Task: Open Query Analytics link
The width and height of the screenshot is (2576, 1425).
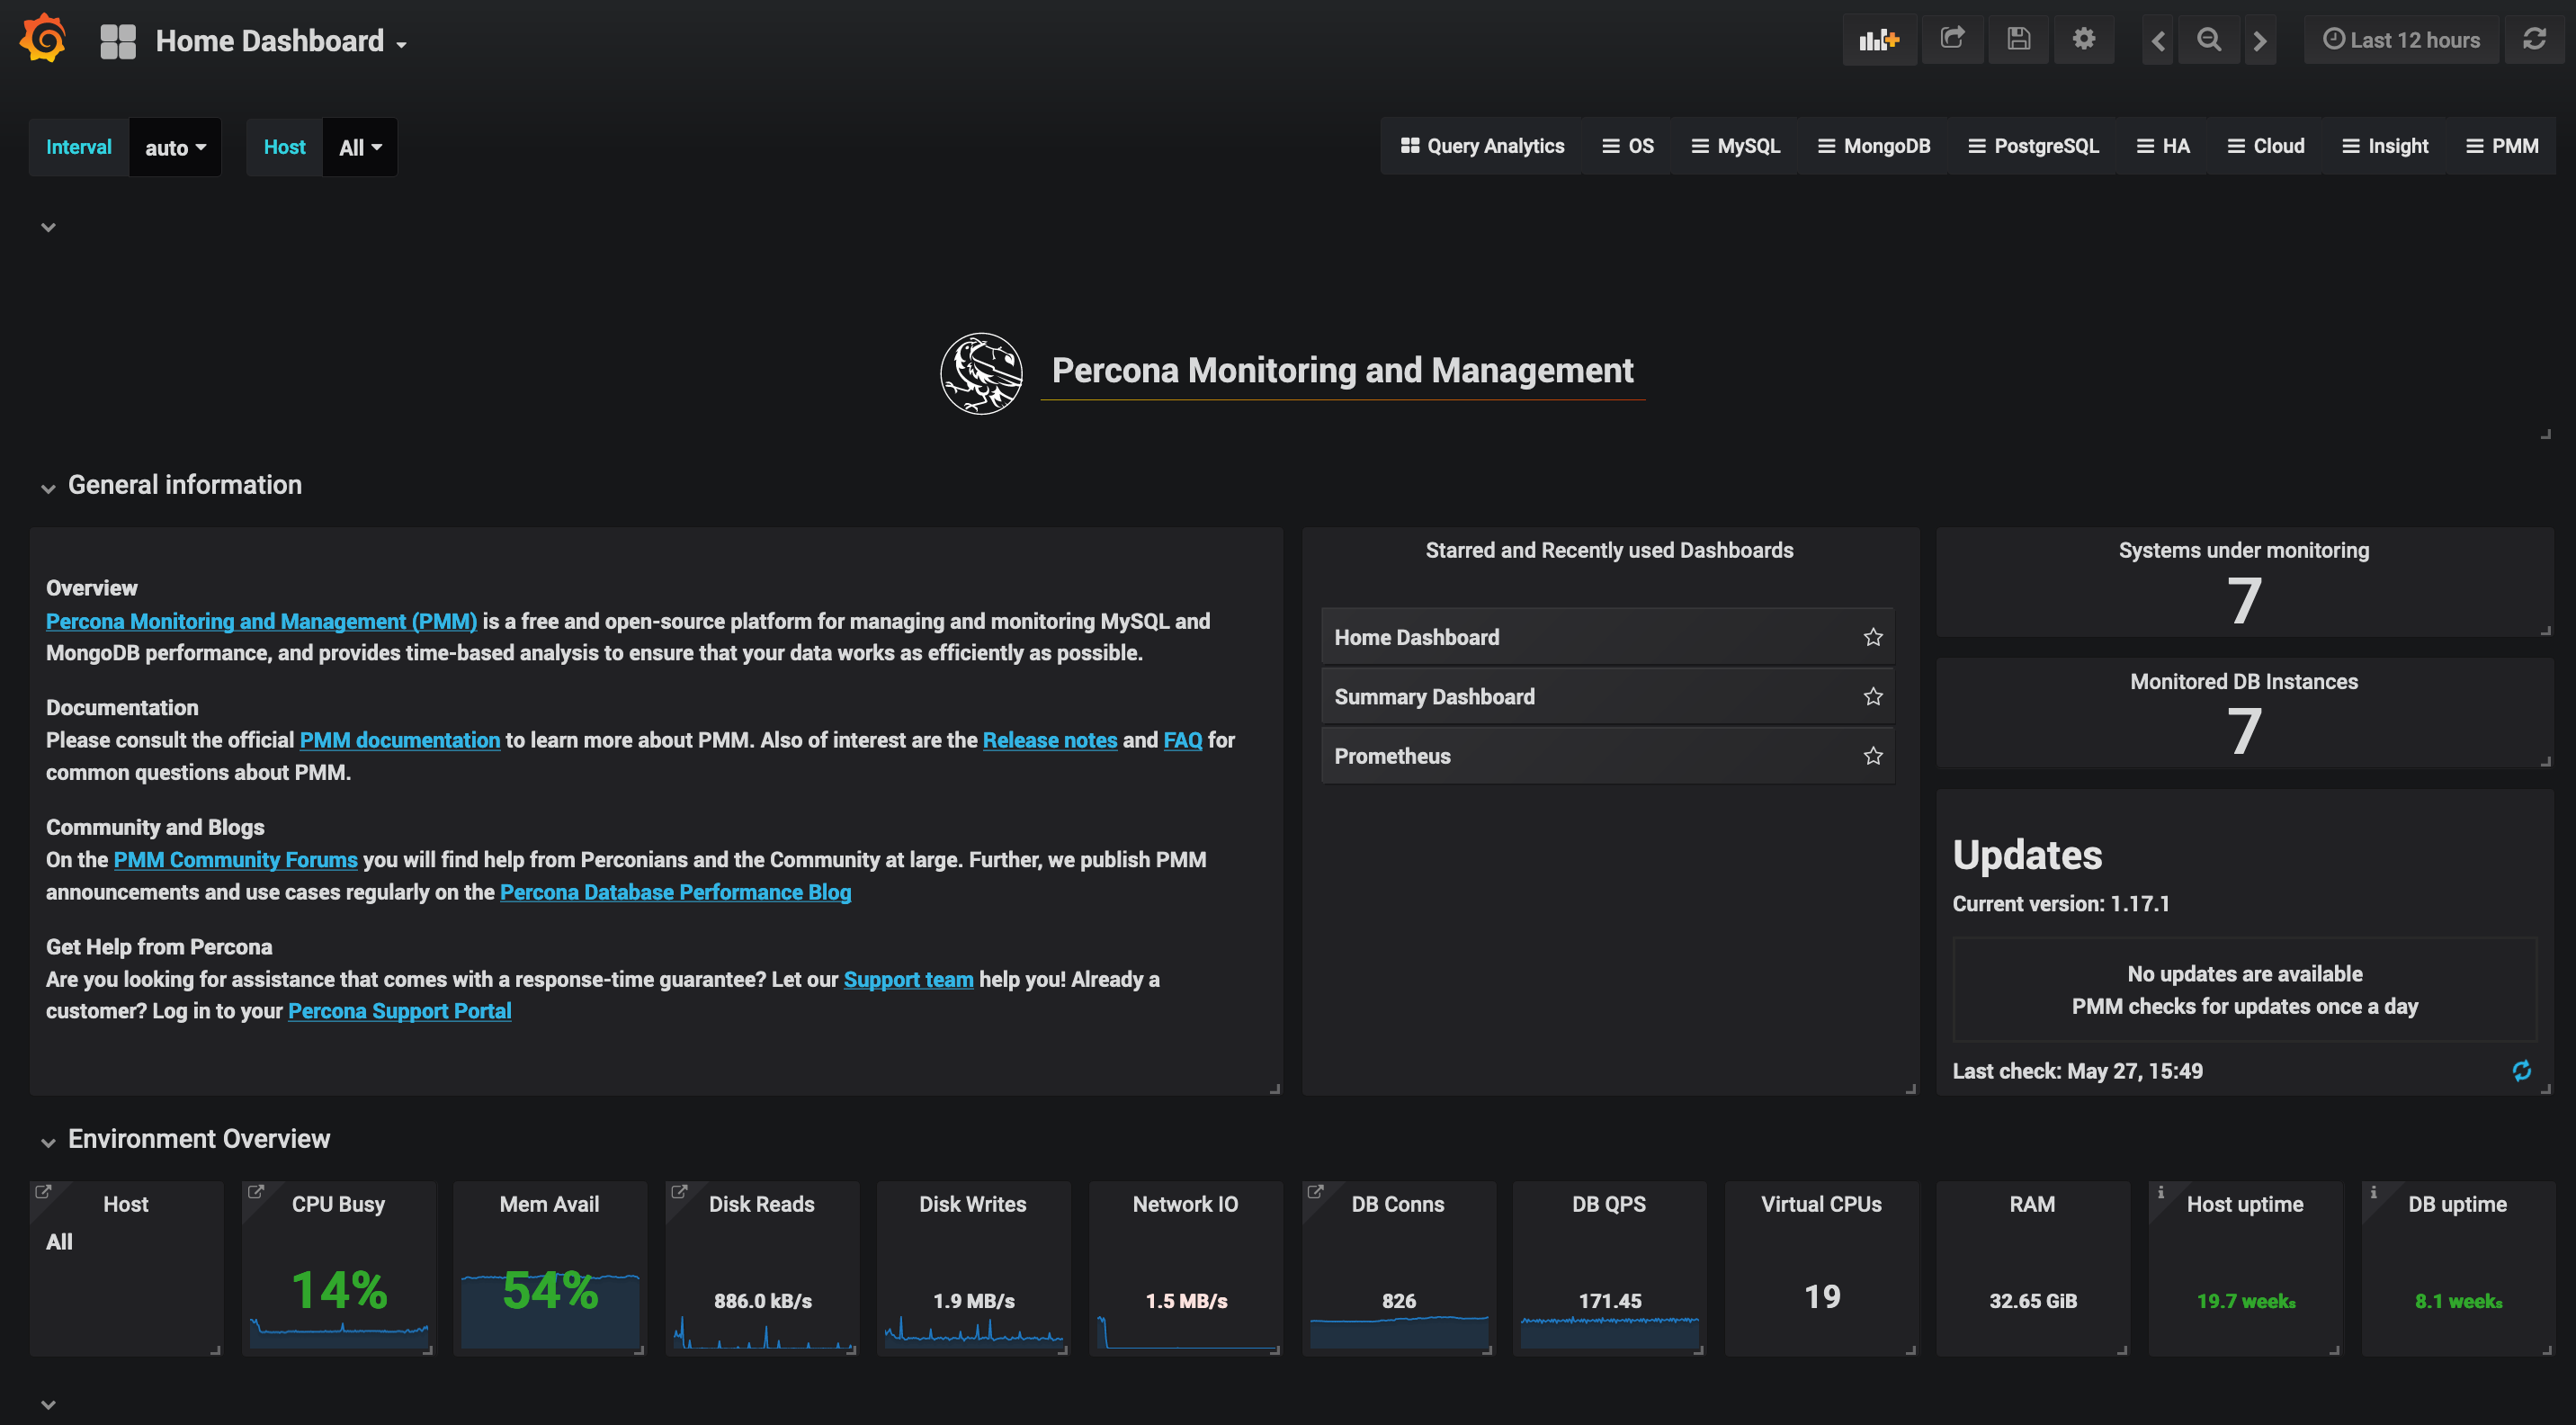Action: click(x=1482, y=146)
